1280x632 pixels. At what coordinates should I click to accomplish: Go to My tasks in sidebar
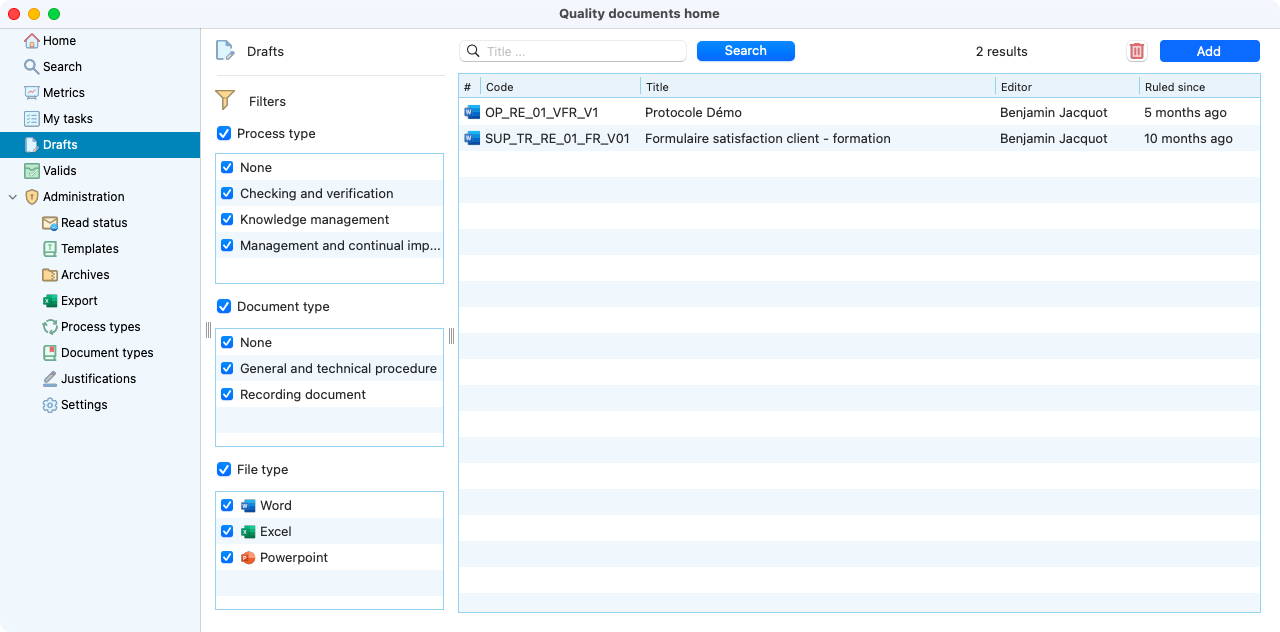(x=100, y=119)
